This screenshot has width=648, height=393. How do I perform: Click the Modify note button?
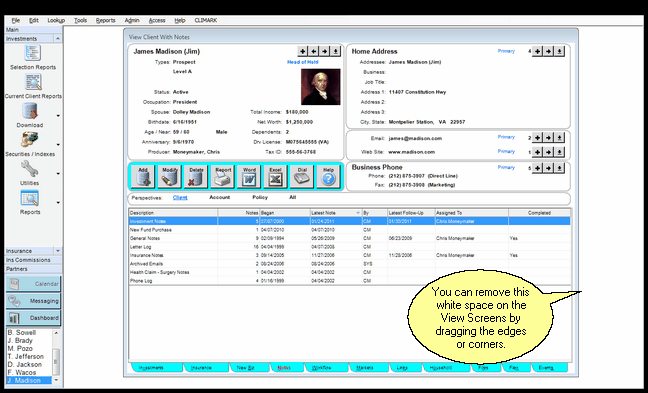(169, 177)
